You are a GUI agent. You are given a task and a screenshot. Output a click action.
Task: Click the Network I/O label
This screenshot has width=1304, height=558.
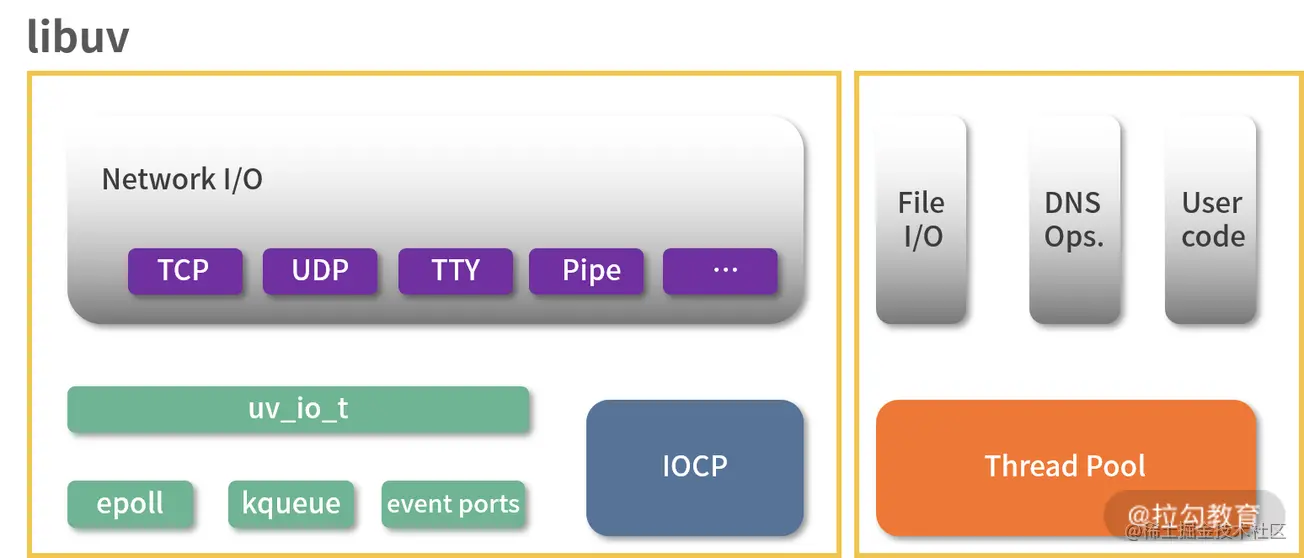click(x=182, y=180)
